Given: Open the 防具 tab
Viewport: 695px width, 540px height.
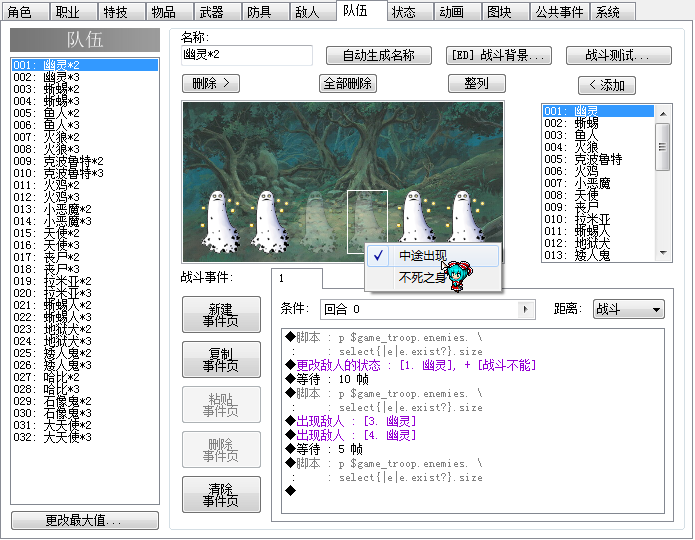Looking at the screenshot, I should point(265,12).
